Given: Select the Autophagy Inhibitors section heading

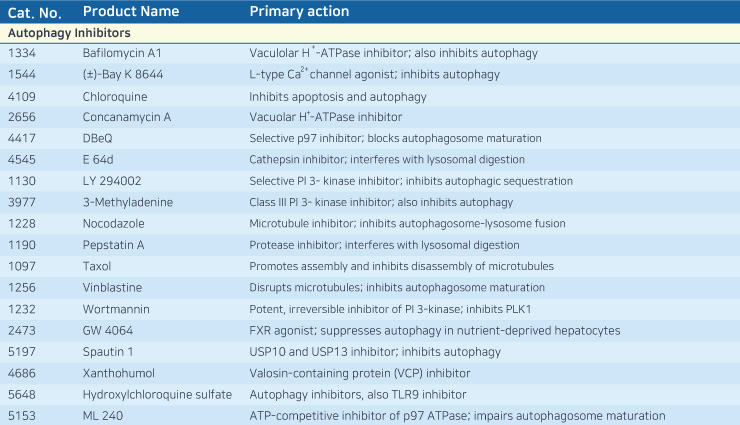Looking at the screenshot, I should tap(69, 33).
